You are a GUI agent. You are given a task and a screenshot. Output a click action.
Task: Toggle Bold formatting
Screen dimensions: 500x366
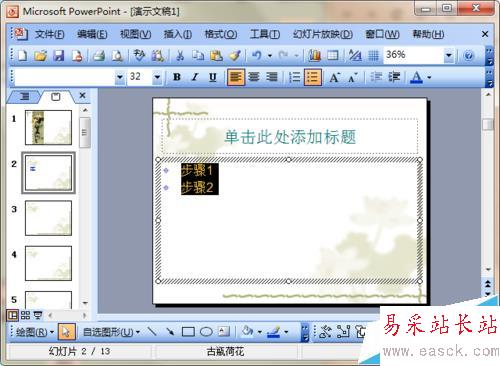click(x=177, y=77)
